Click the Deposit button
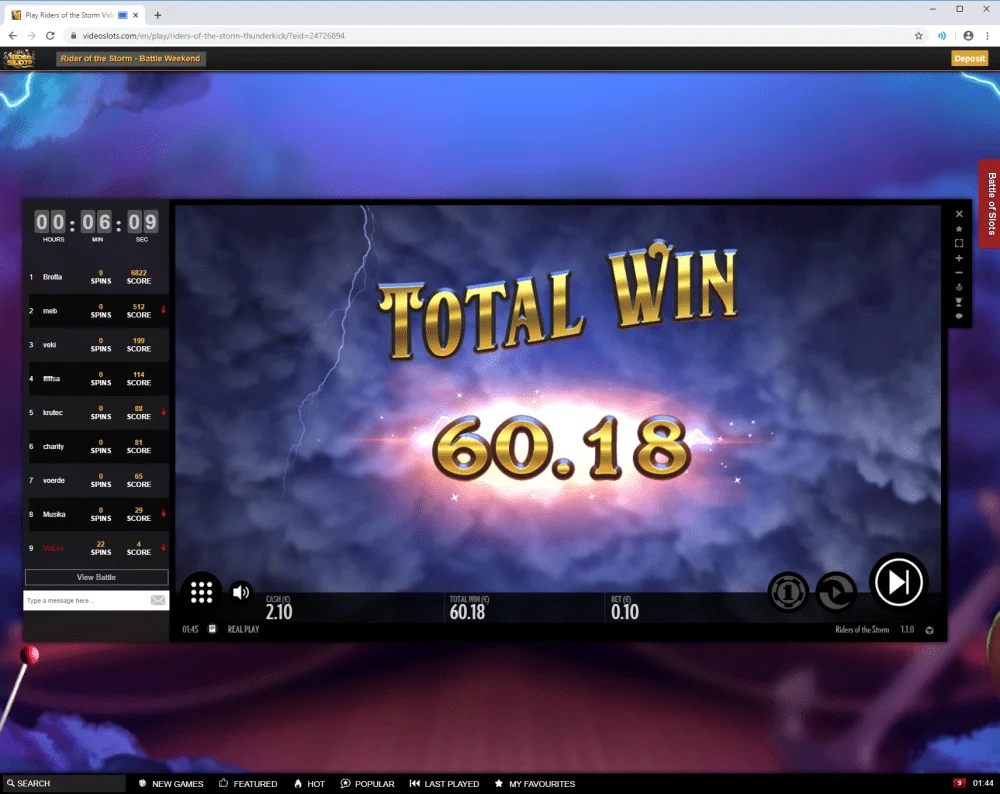 [969, 58]
